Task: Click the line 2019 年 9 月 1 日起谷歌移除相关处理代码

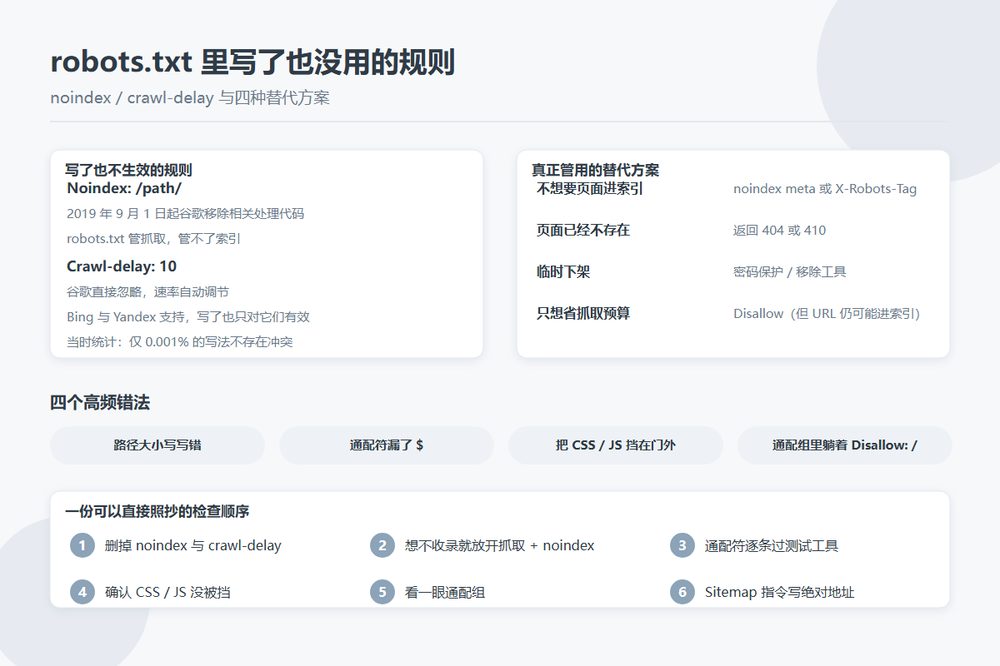Action: pos(186,214)
